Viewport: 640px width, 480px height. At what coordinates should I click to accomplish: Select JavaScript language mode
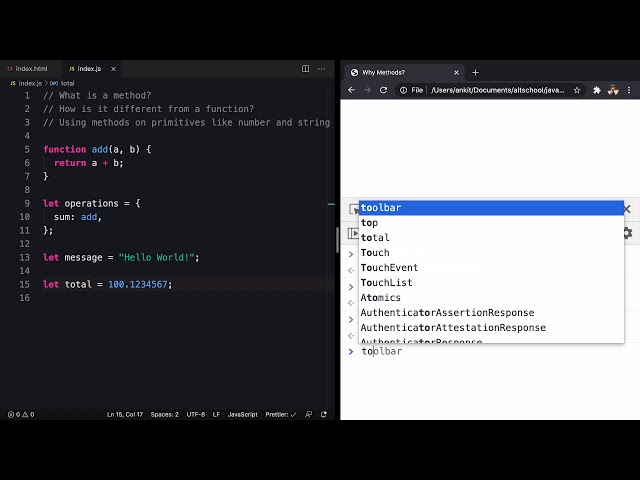point(242,414)
